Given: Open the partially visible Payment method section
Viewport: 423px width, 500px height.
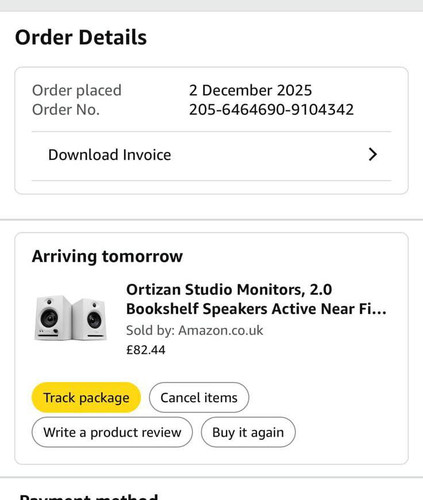Looking at the screenshot, I should 89,496.
